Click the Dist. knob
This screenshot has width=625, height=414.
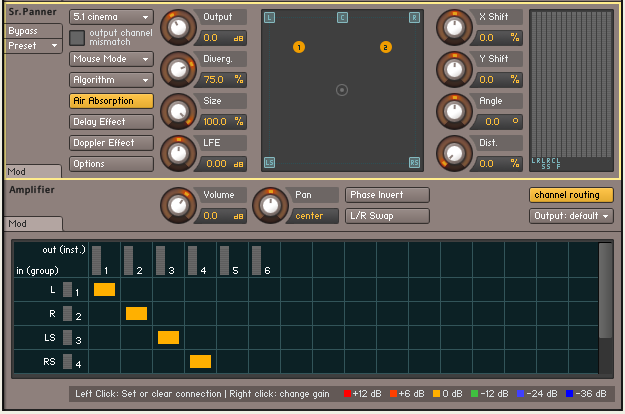454,153
